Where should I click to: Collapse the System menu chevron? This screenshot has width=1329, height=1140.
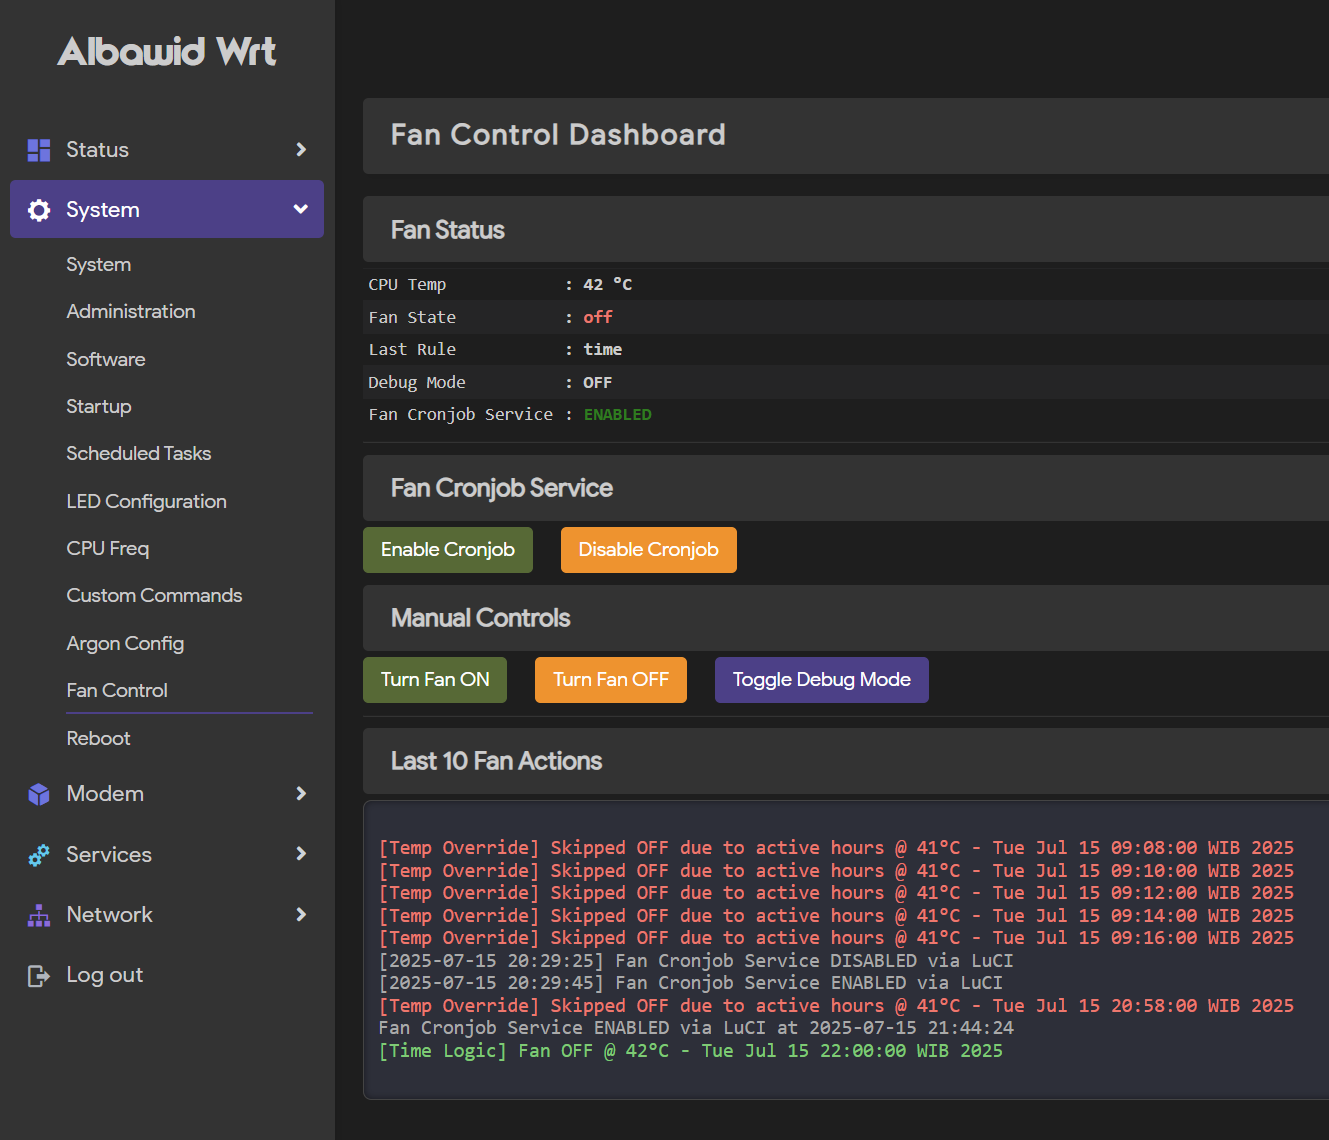point(301,209)
